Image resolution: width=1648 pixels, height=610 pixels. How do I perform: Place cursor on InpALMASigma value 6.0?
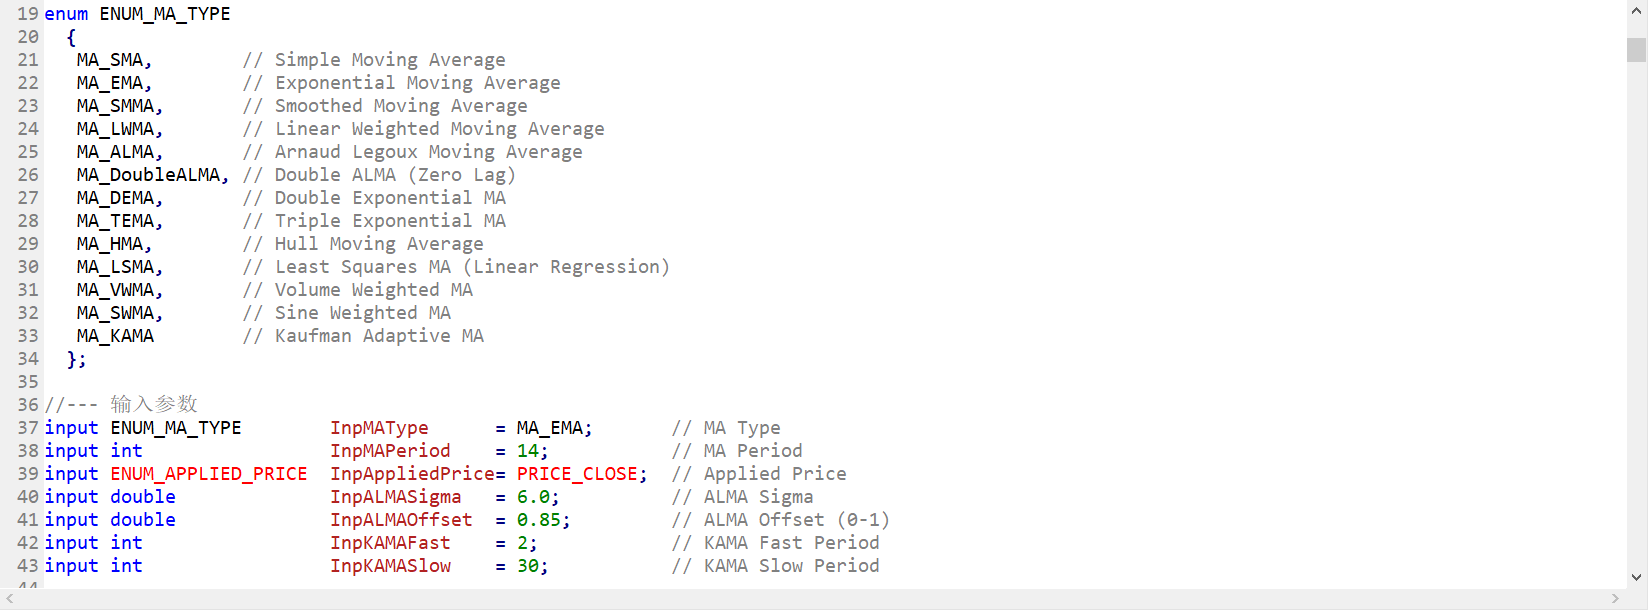point(533,497)
